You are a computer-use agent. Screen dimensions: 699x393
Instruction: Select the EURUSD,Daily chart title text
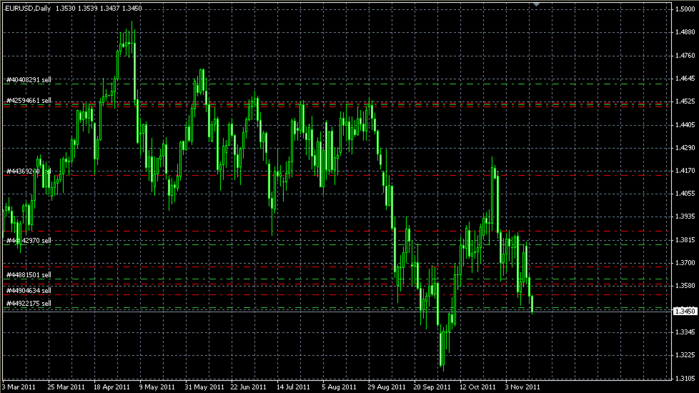click(x=28, y=8)
